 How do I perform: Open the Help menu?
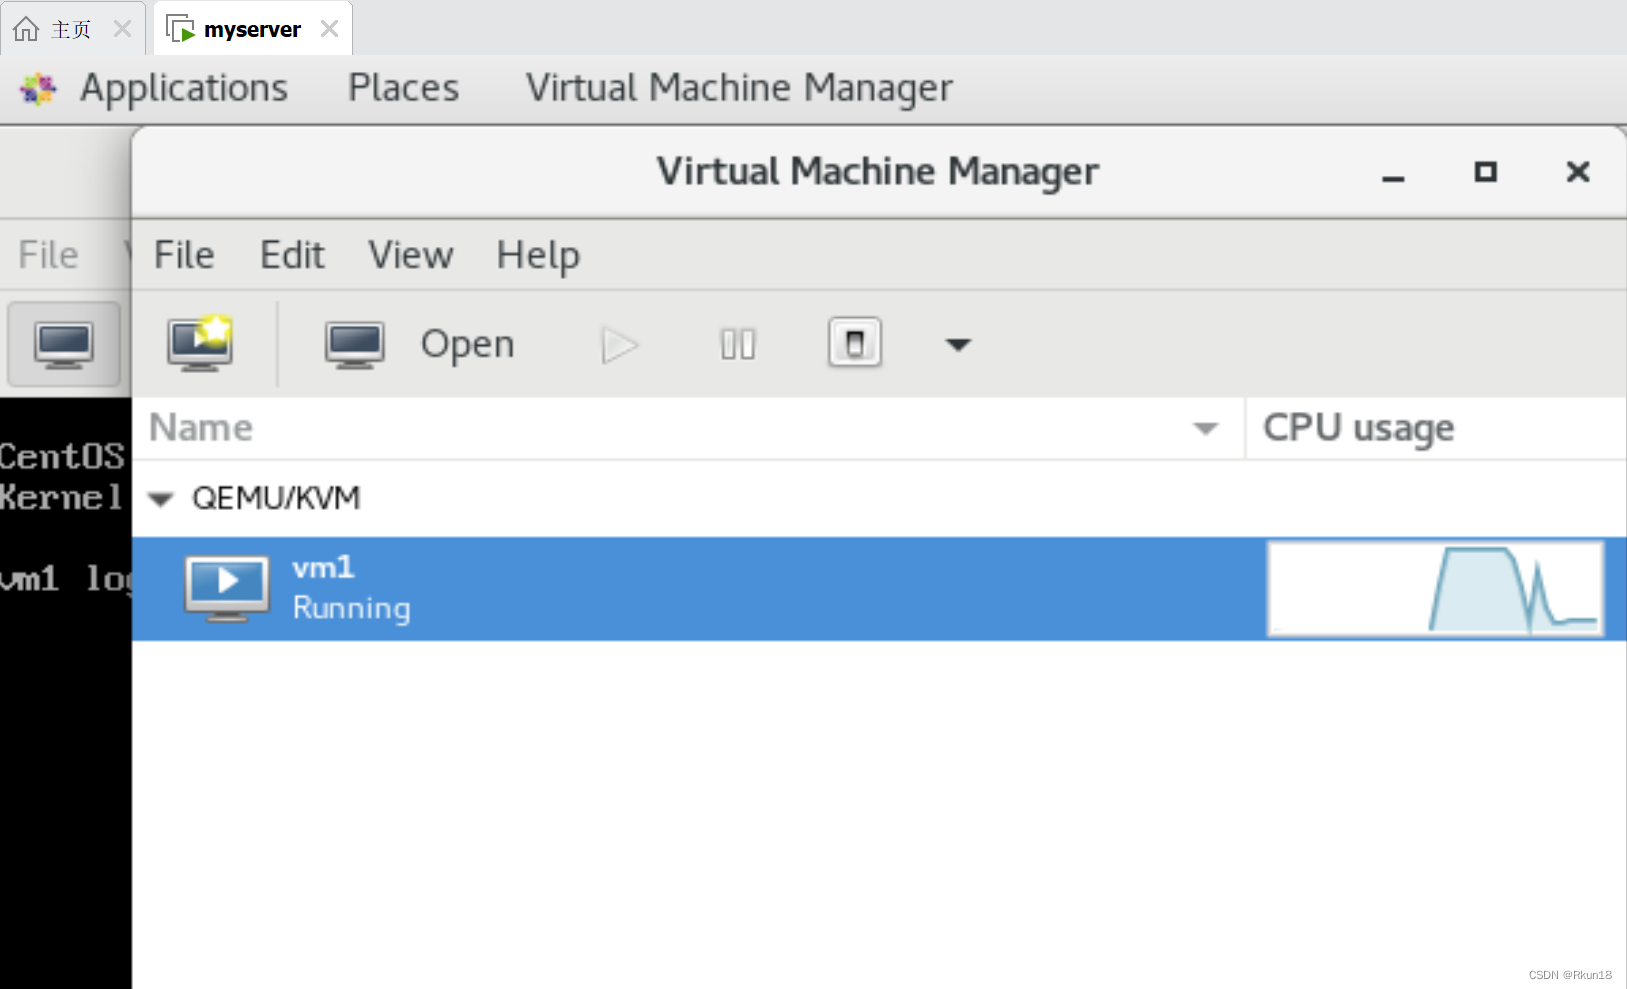[538, 256]
